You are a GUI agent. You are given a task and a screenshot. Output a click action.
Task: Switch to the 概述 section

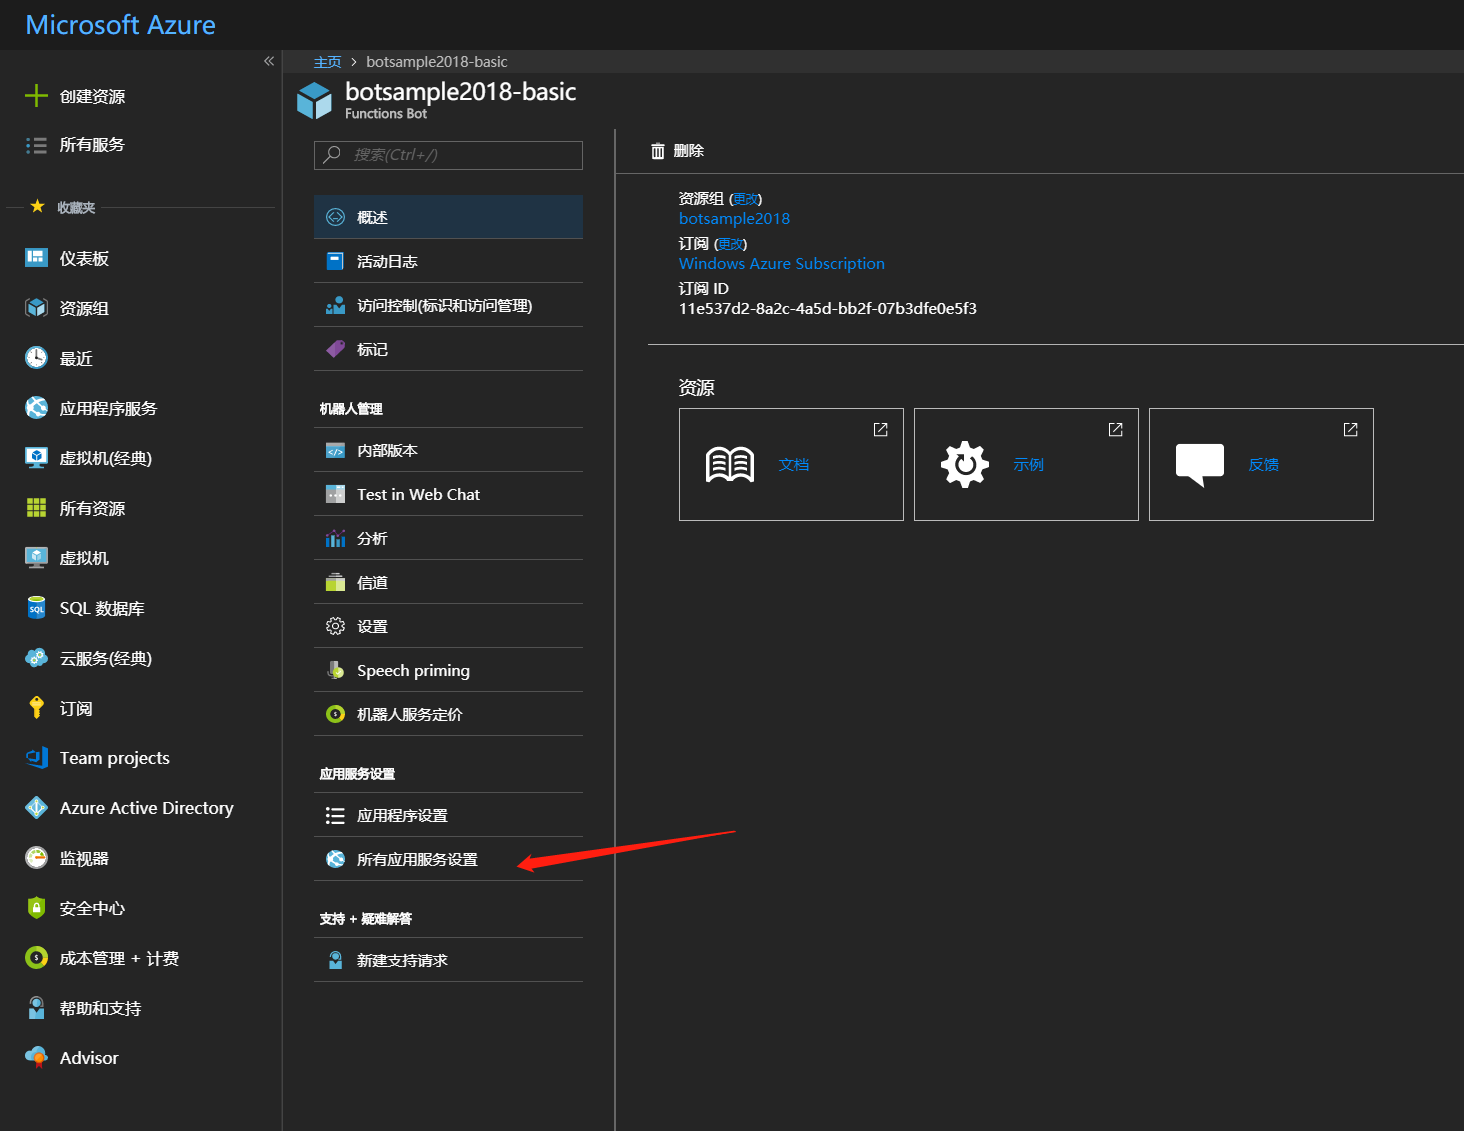(372, 217)
